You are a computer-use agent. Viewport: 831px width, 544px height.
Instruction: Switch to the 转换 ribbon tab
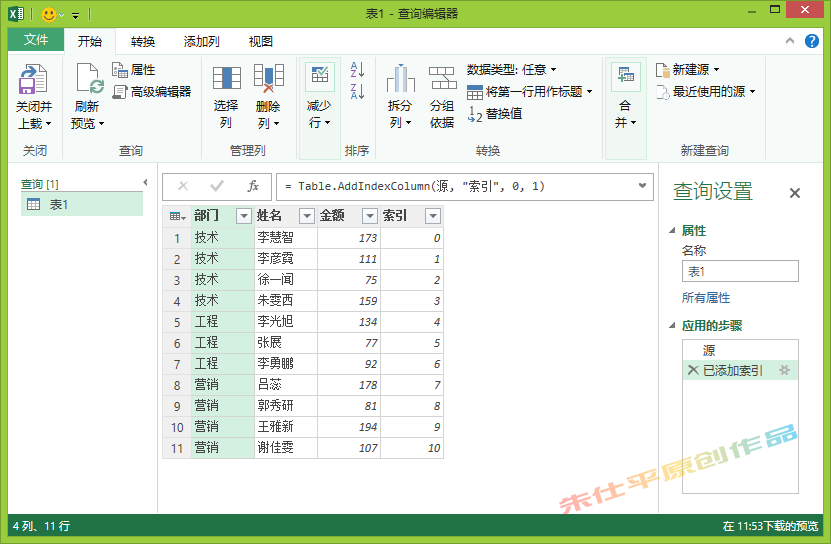point(143,41)
